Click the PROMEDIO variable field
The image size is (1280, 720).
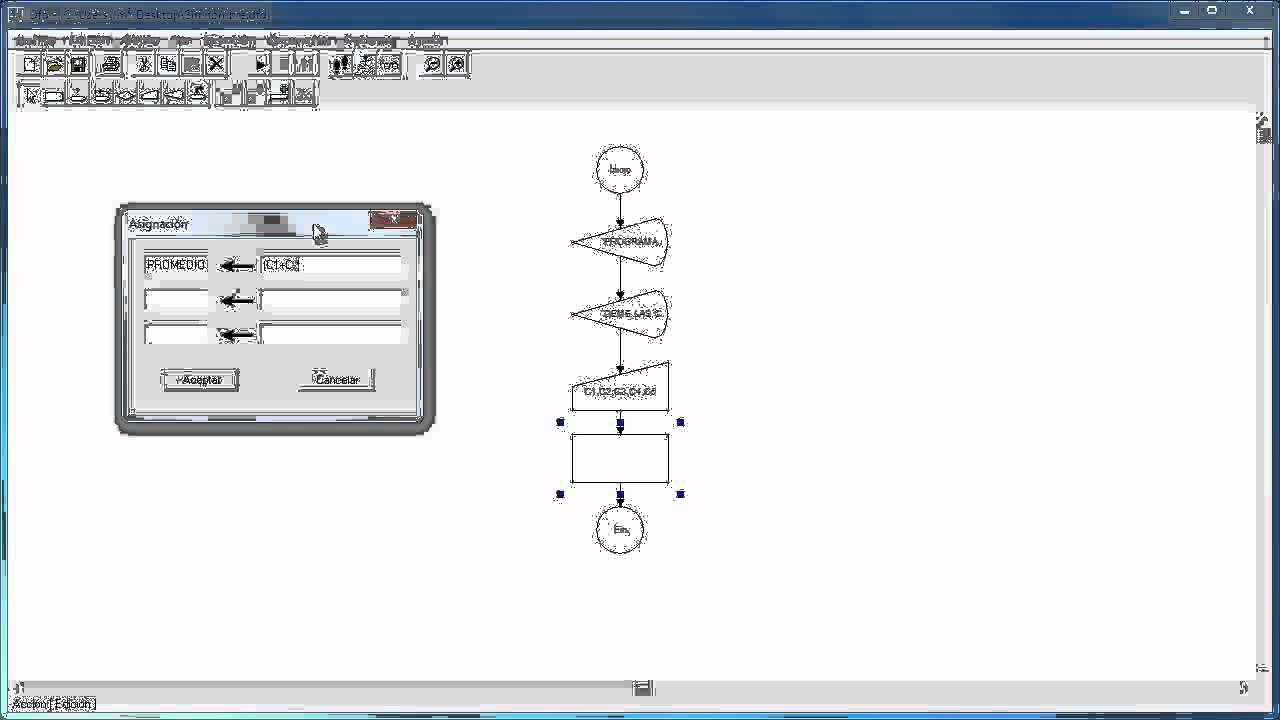[177, 265]
